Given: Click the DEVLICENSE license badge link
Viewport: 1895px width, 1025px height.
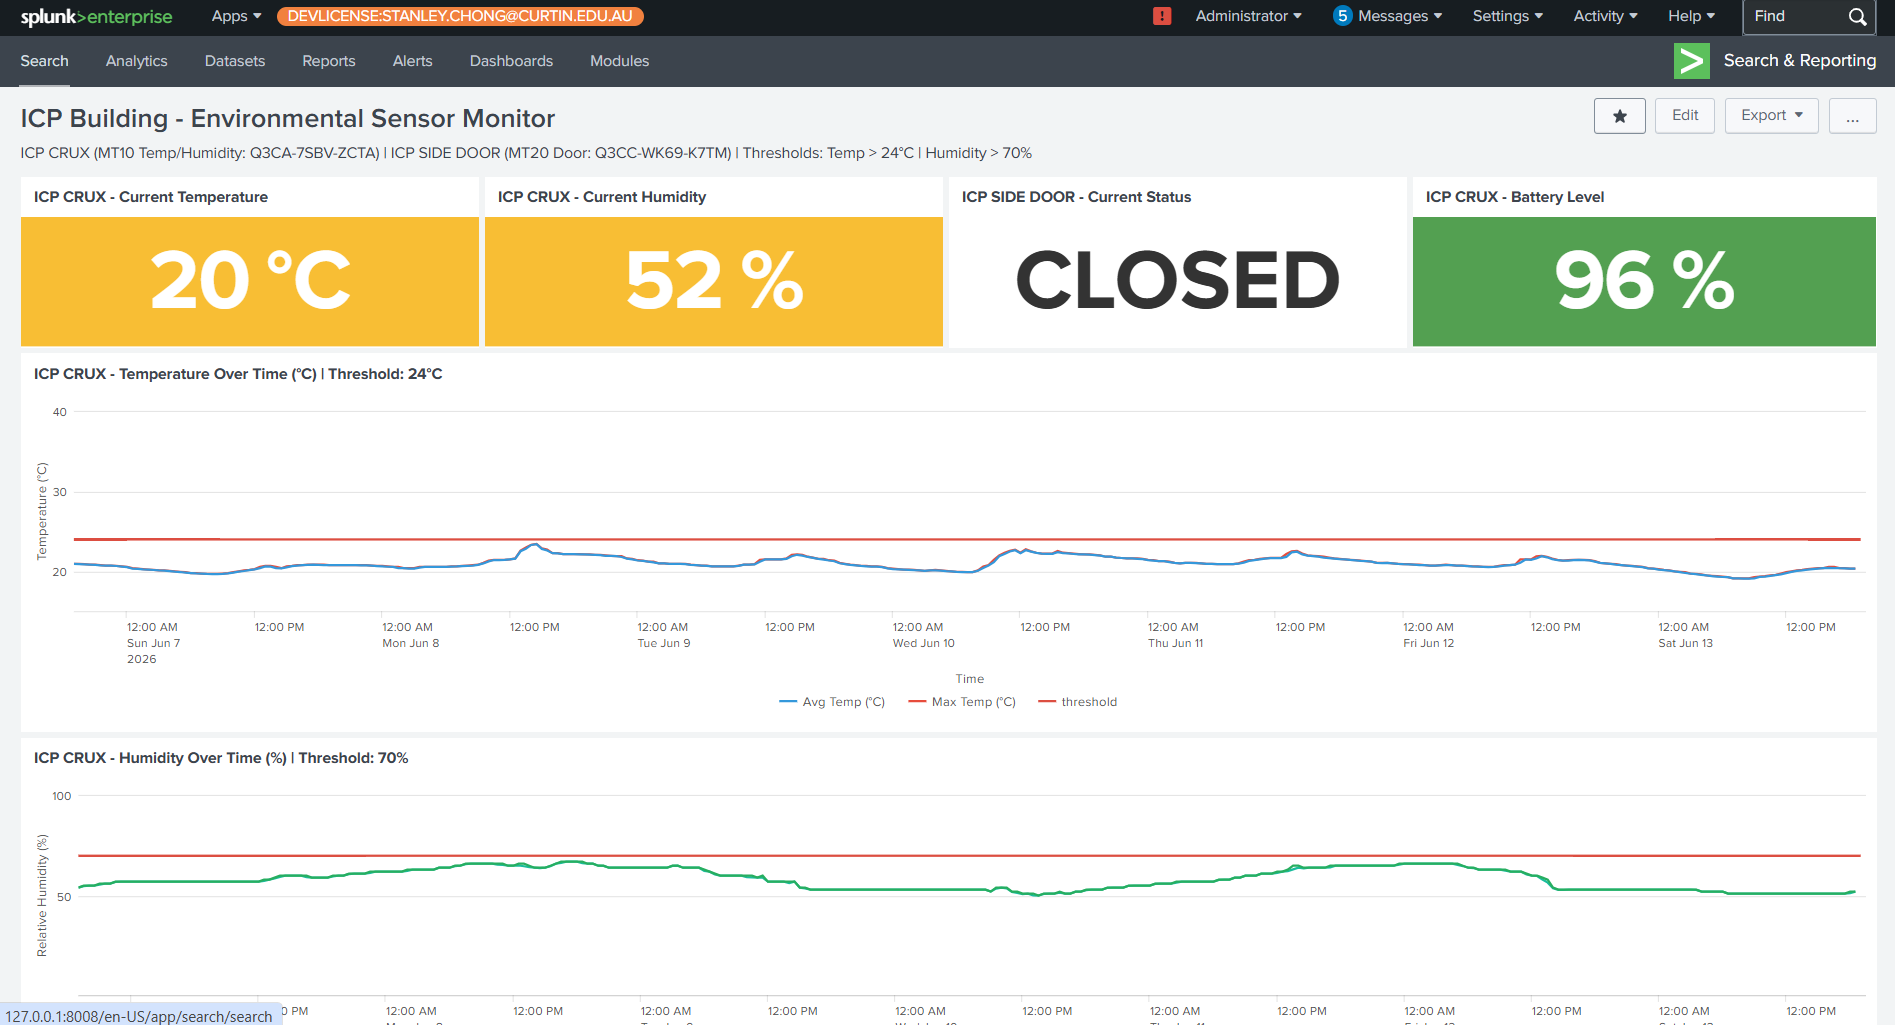Looking at the screenshot, I should pyautogui.click(x=460, y=16).
